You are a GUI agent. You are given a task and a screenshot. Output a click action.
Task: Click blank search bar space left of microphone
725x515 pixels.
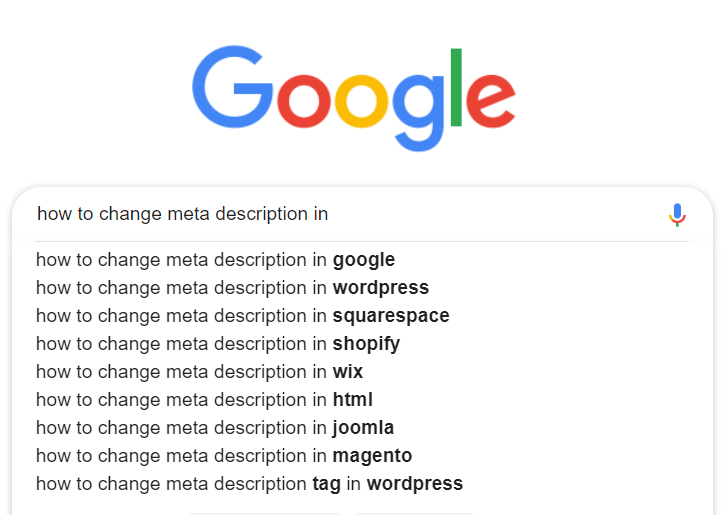[x=500, y=214]
